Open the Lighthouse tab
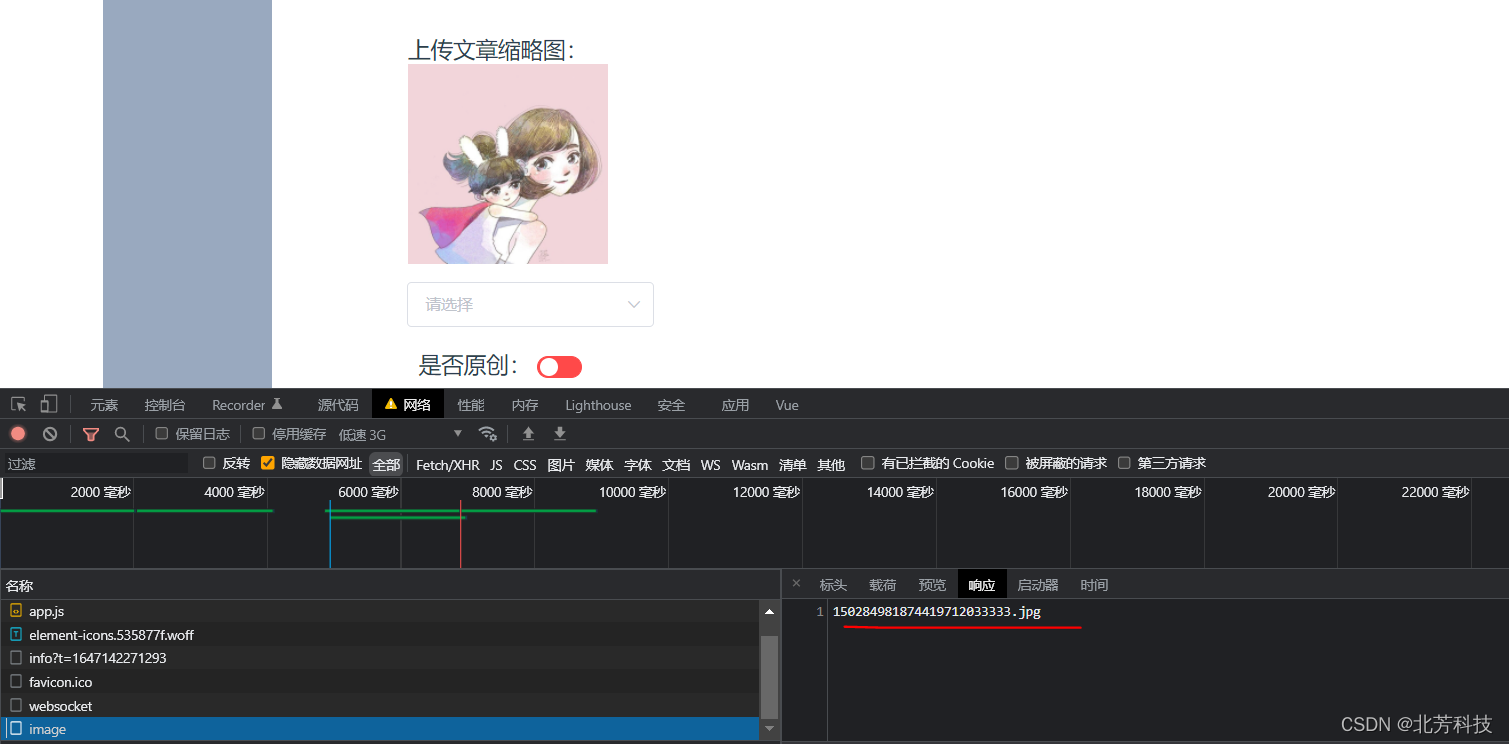 [598, 405]
